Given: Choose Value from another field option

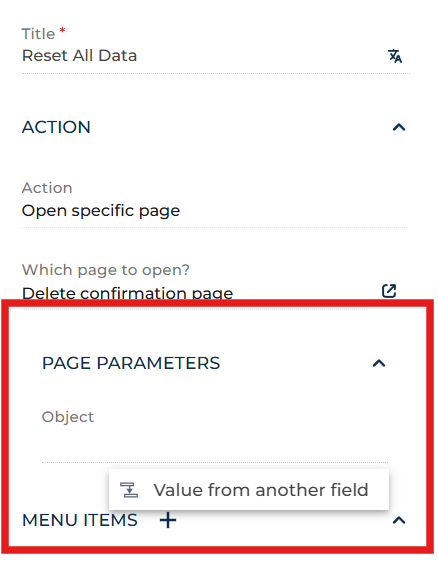Looking at the screenshot, I should tap(249, 490).
